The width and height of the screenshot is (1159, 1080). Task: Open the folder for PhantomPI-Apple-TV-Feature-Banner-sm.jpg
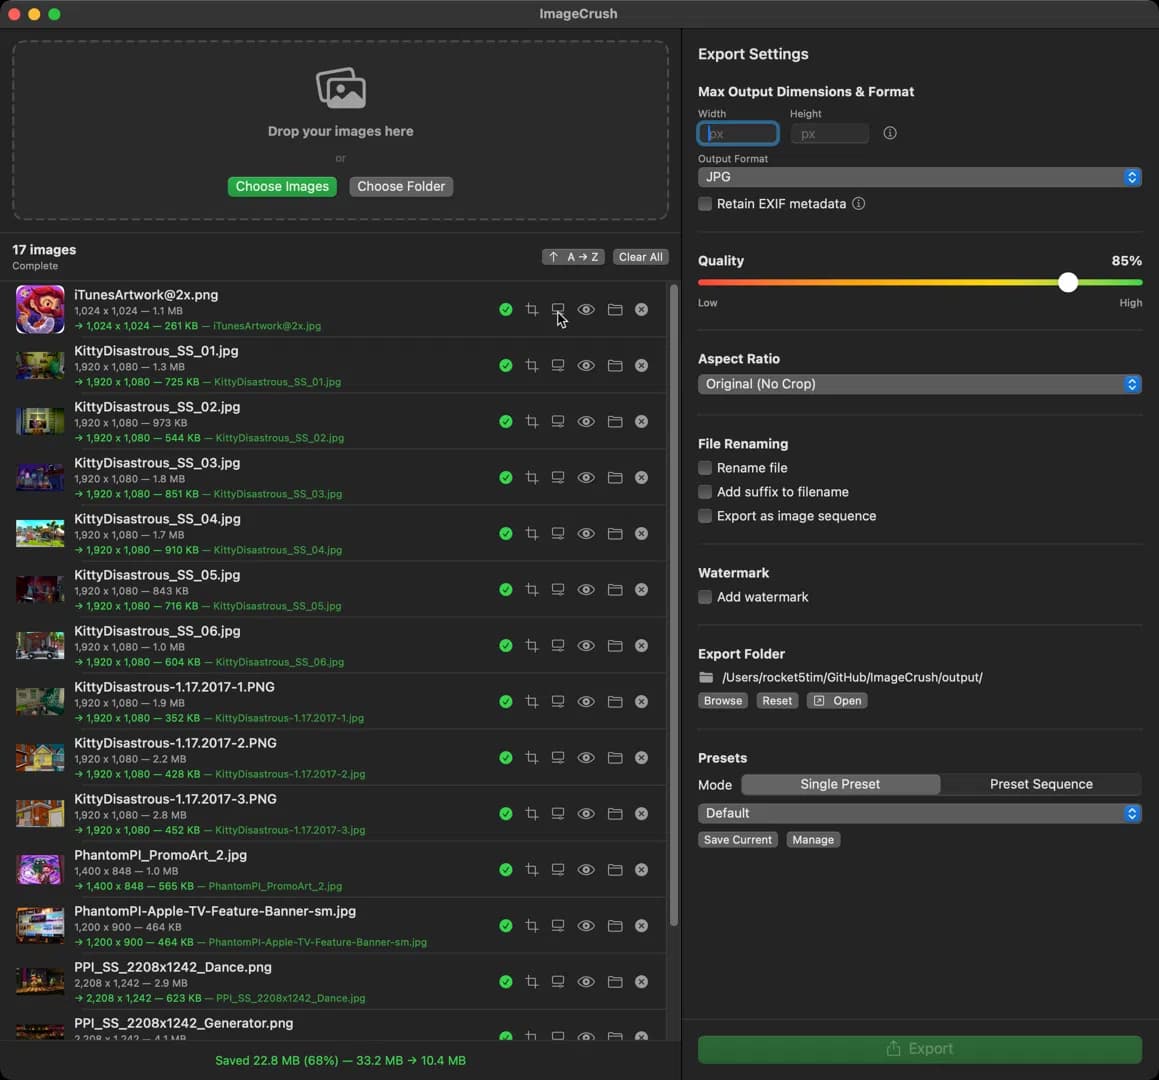[615, 926]
